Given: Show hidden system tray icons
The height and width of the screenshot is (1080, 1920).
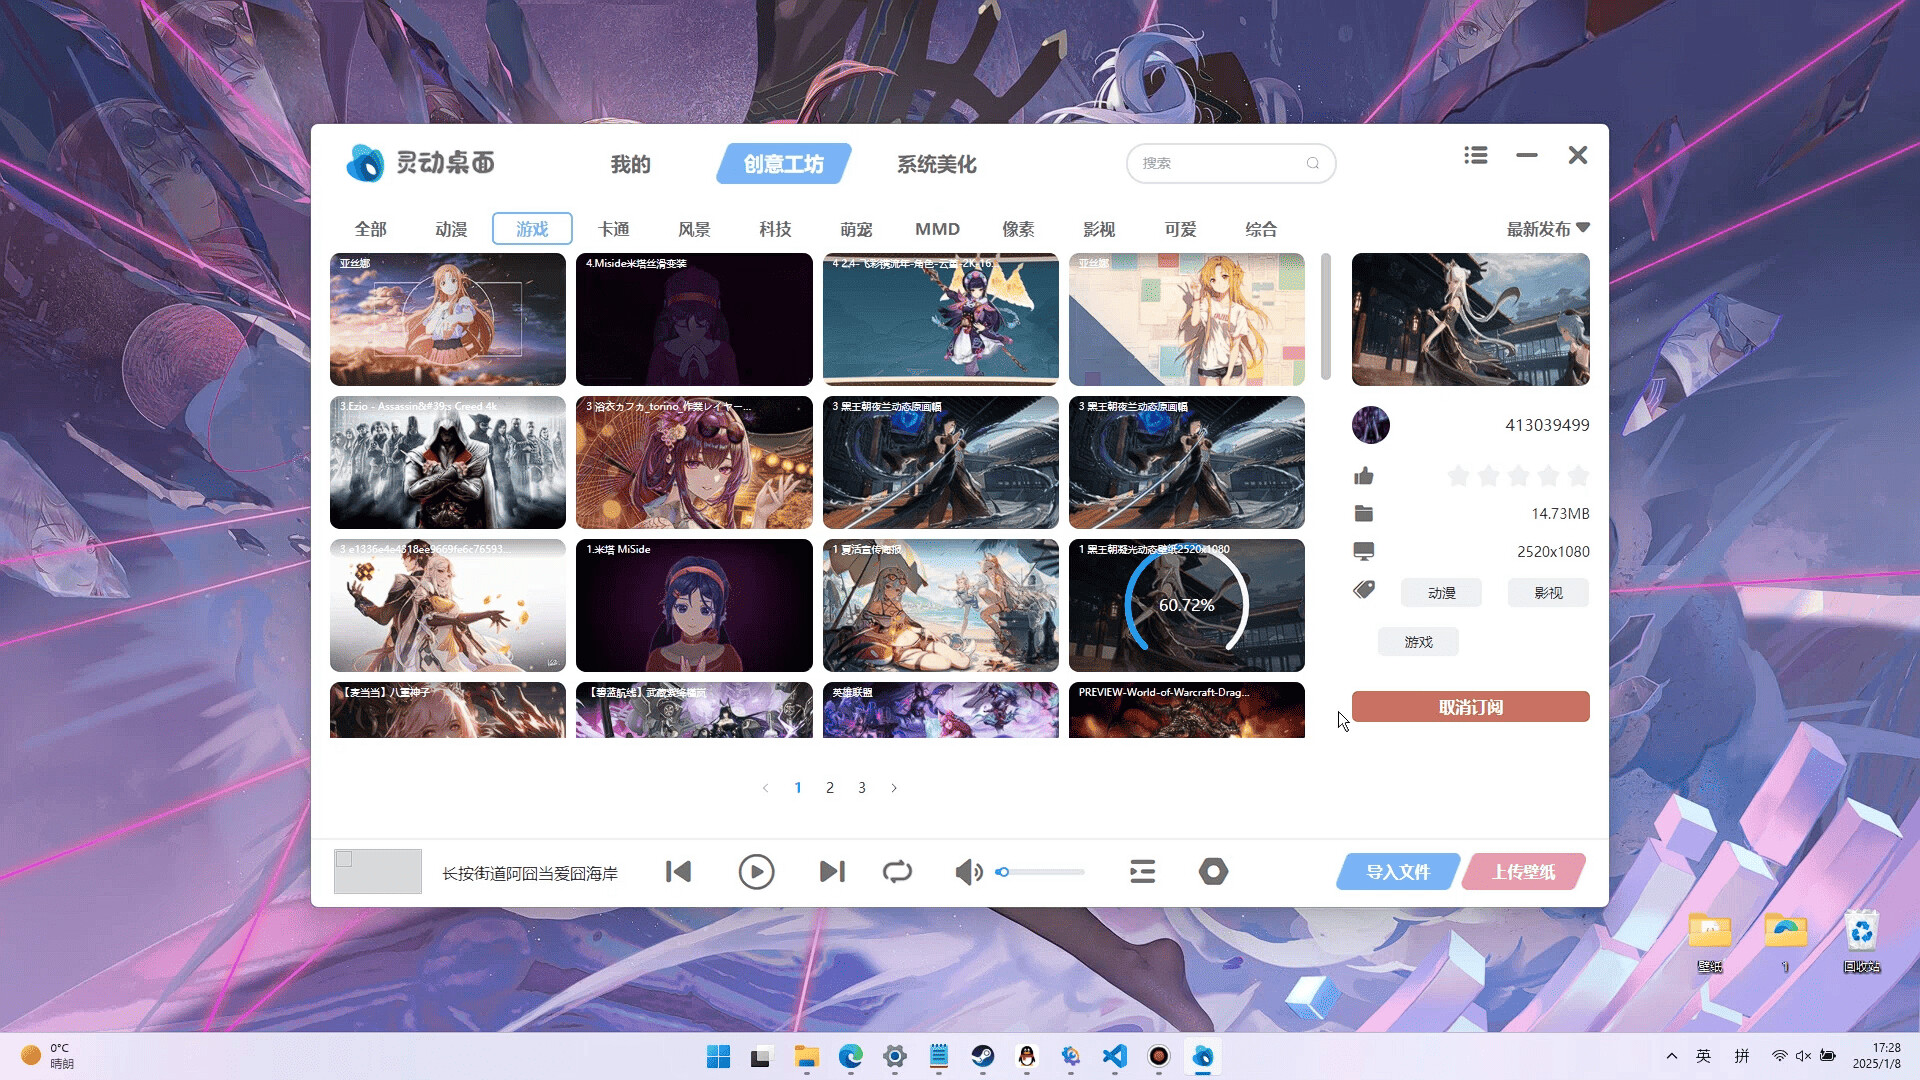Looking at the screenshot, I should pyautogui.click(x=1671, y=1056).
